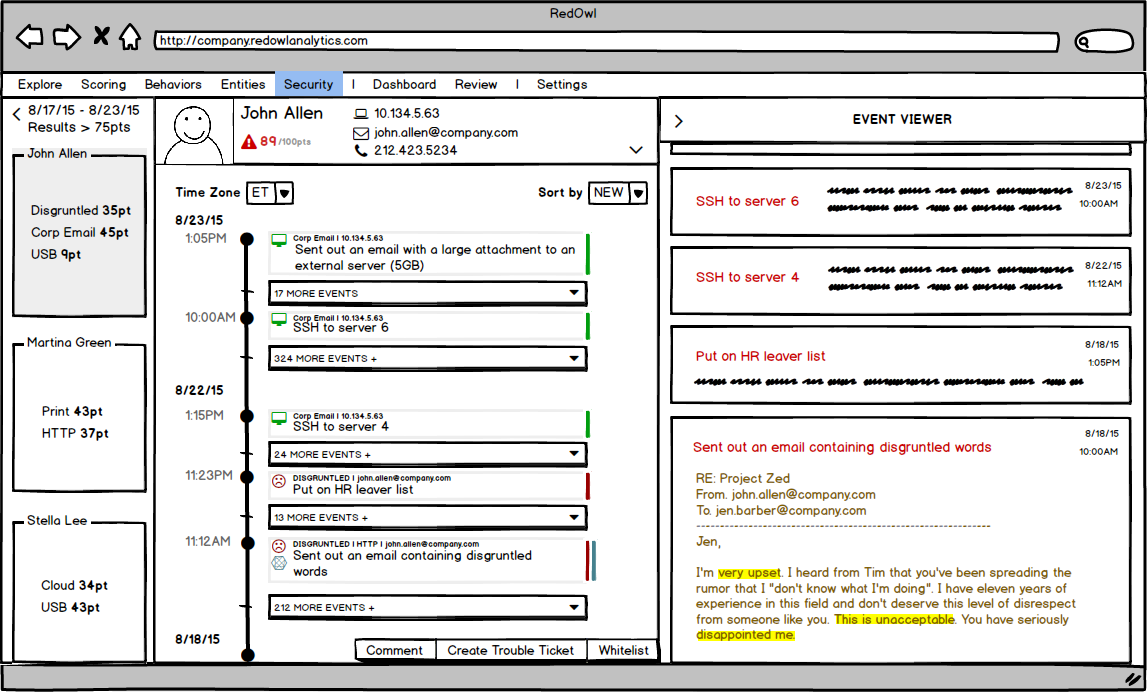Viewport: 1147px width, 692px height.
Task: Expand 13 MORE EVENTS
Action: coord(427,517)
